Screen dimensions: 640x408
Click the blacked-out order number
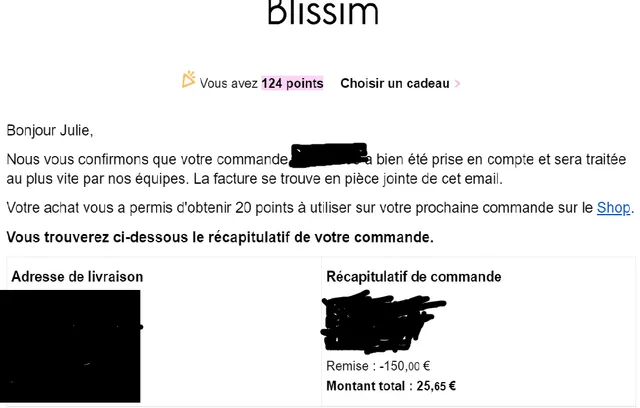click(x=328, y=156)
